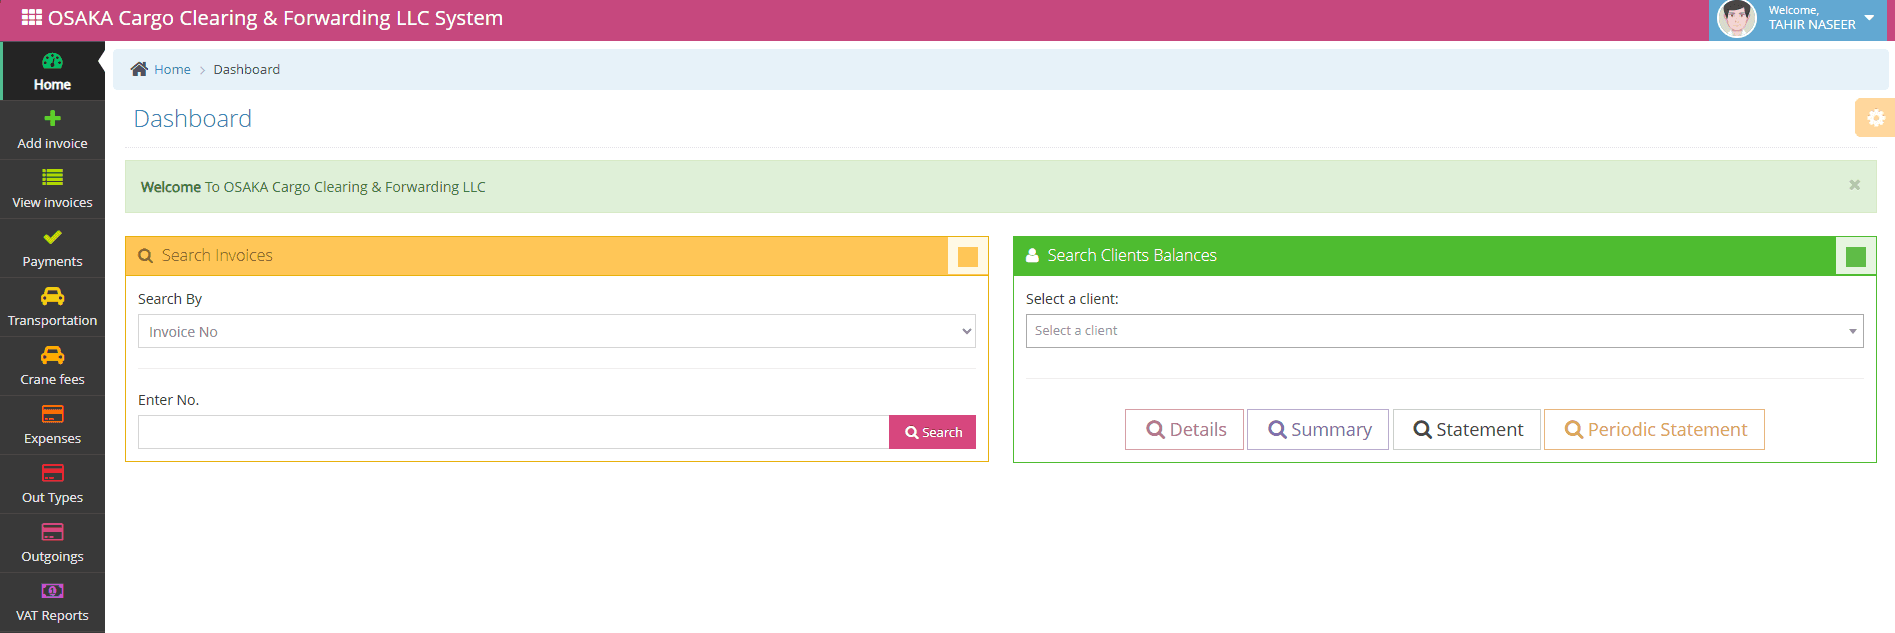The width and height of the screenshot is (1895, 633).
Task: Click the Statement button
Action: point(1467,429)
